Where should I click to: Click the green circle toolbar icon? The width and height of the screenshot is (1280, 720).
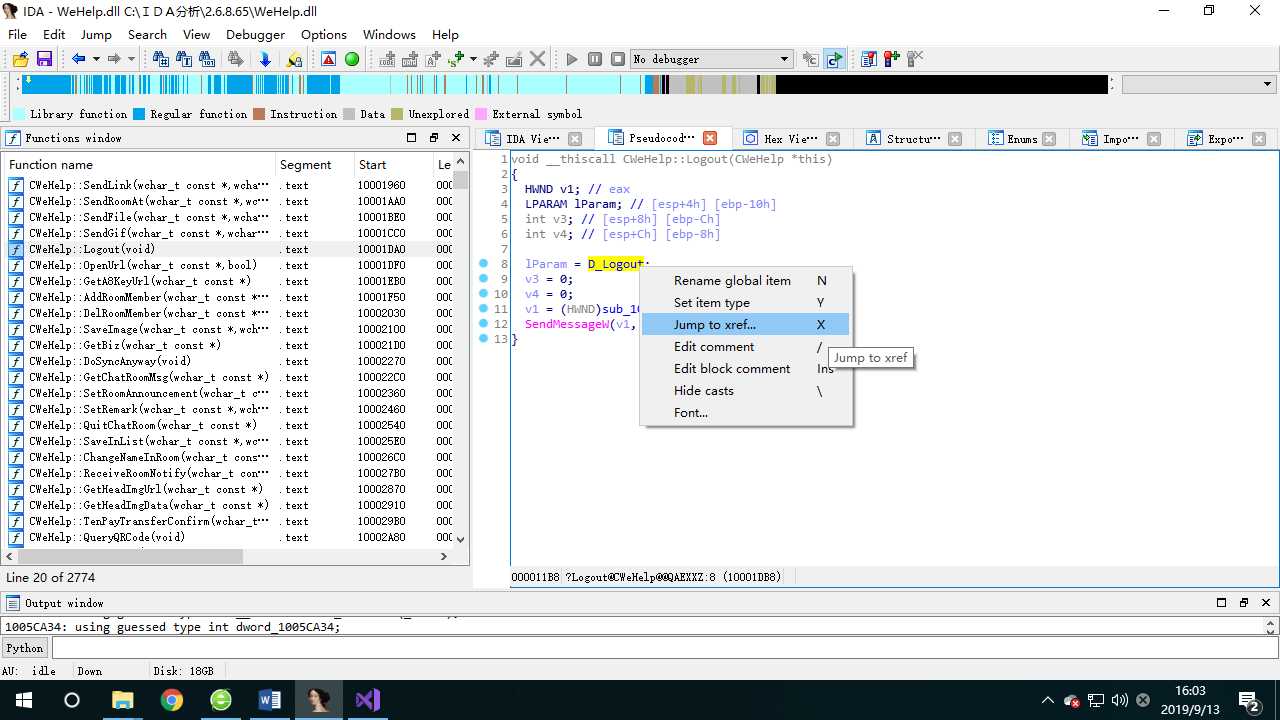(x=352, y=59)
